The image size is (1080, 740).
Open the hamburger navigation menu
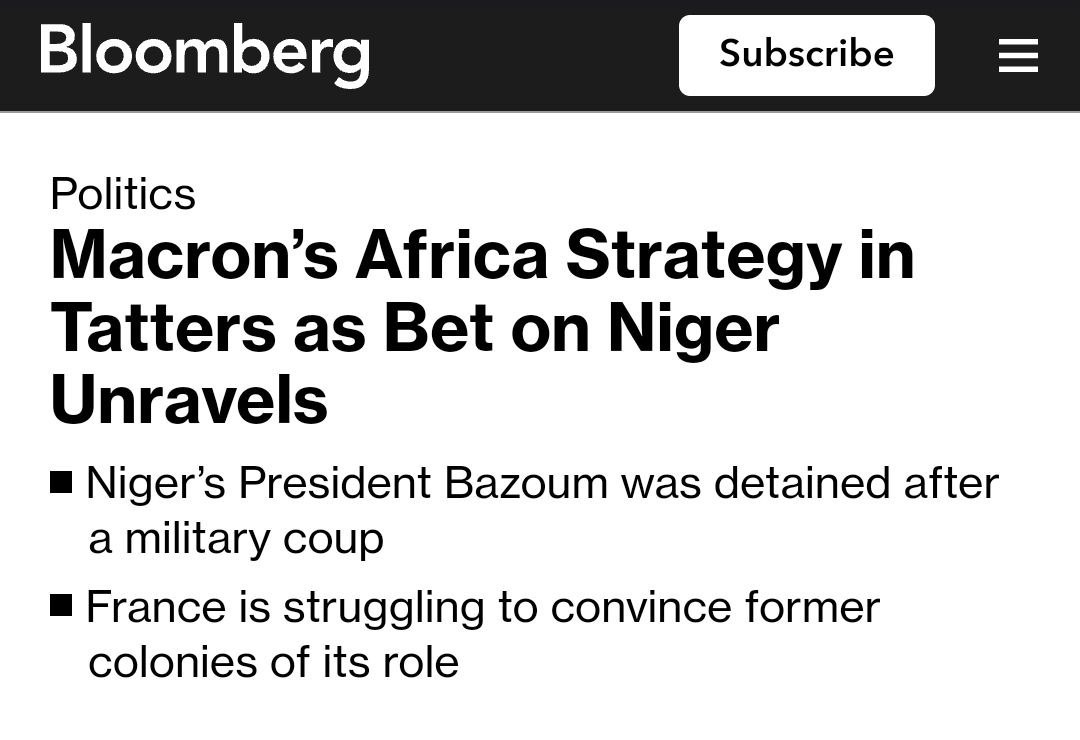point(1018,55)
